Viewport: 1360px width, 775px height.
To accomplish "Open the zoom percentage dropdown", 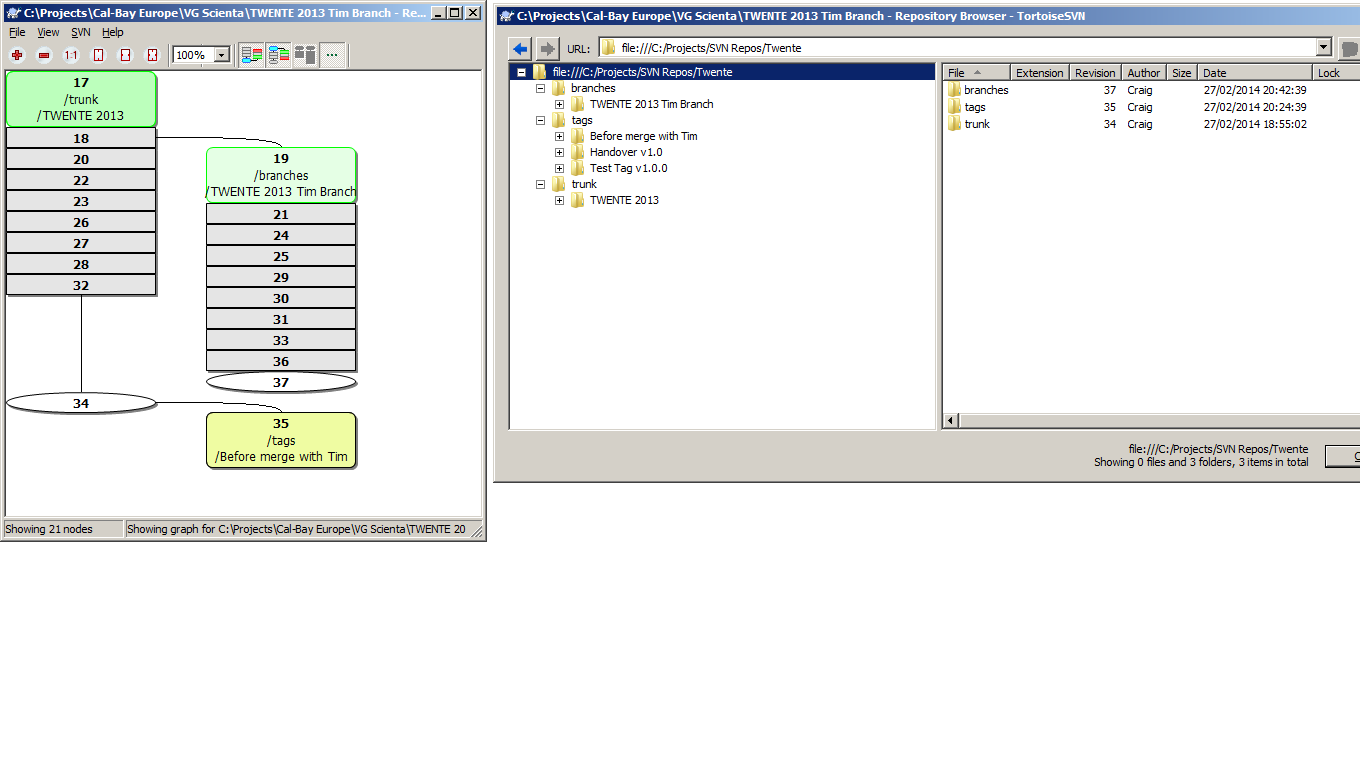I will coord(222,55).
